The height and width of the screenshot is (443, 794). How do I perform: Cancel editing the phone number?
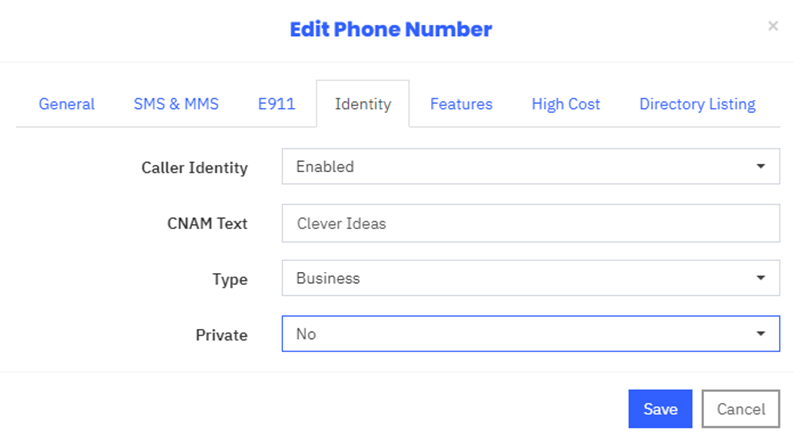pyautogui.click(x=740, y=409)
